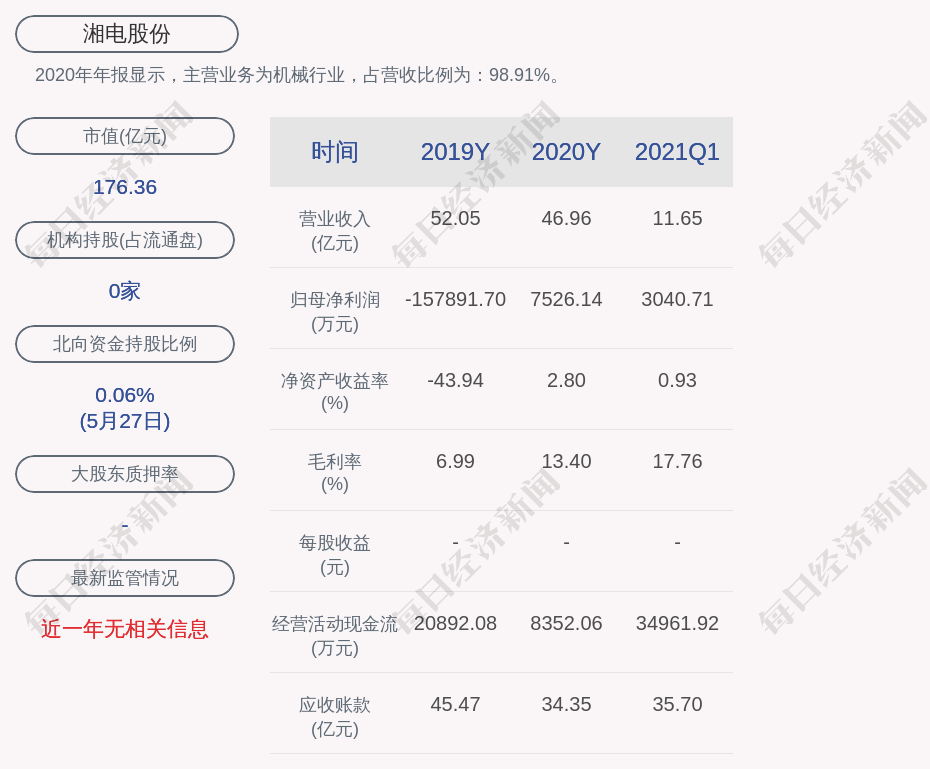Select the -157891.70 net profit value
930x769 pixels.
[x=455, y=299]
